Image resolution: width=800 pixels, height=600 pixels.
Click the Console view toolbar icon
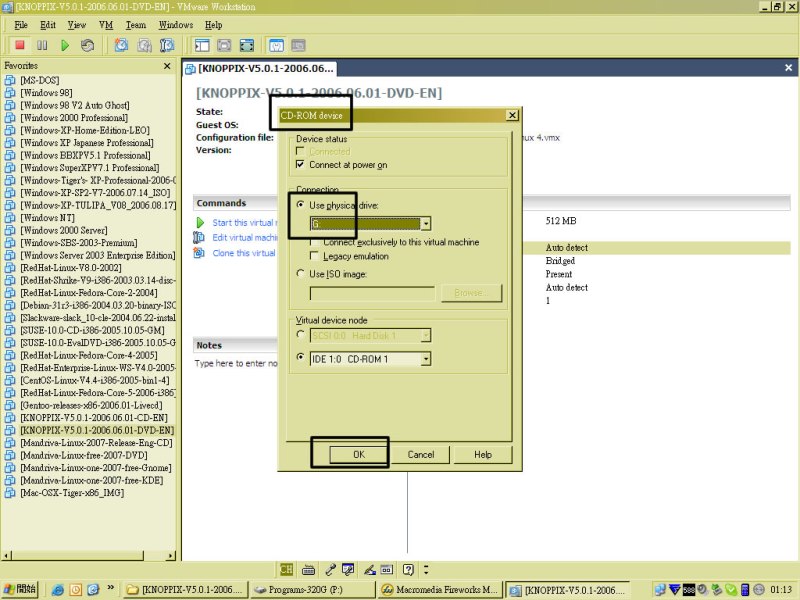298,45
